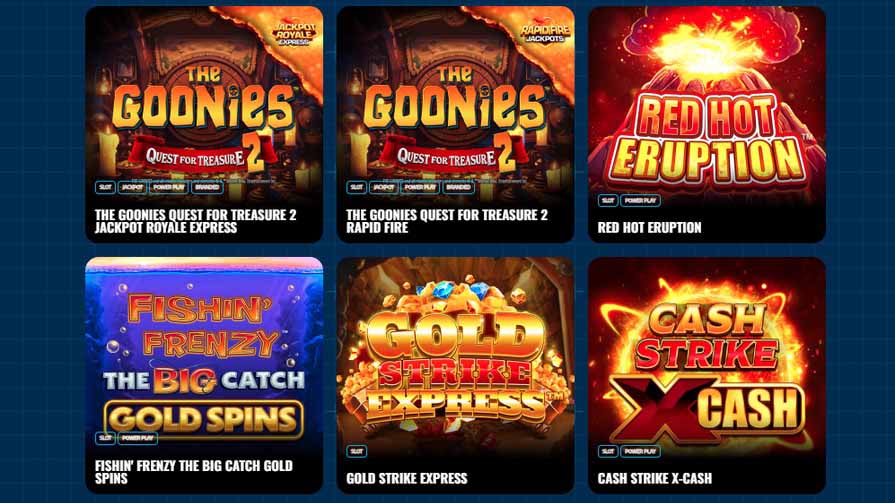Open the Cash Strike X-Cash title link
The image size is (895, 503).
655,478
